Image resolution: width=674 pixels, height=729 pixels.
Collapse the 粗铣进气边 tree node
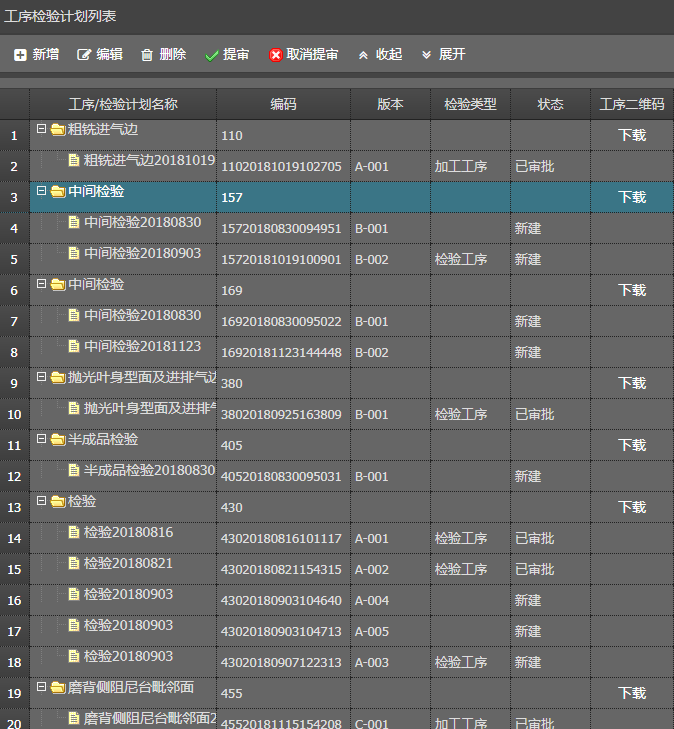(x=41, y=129)
